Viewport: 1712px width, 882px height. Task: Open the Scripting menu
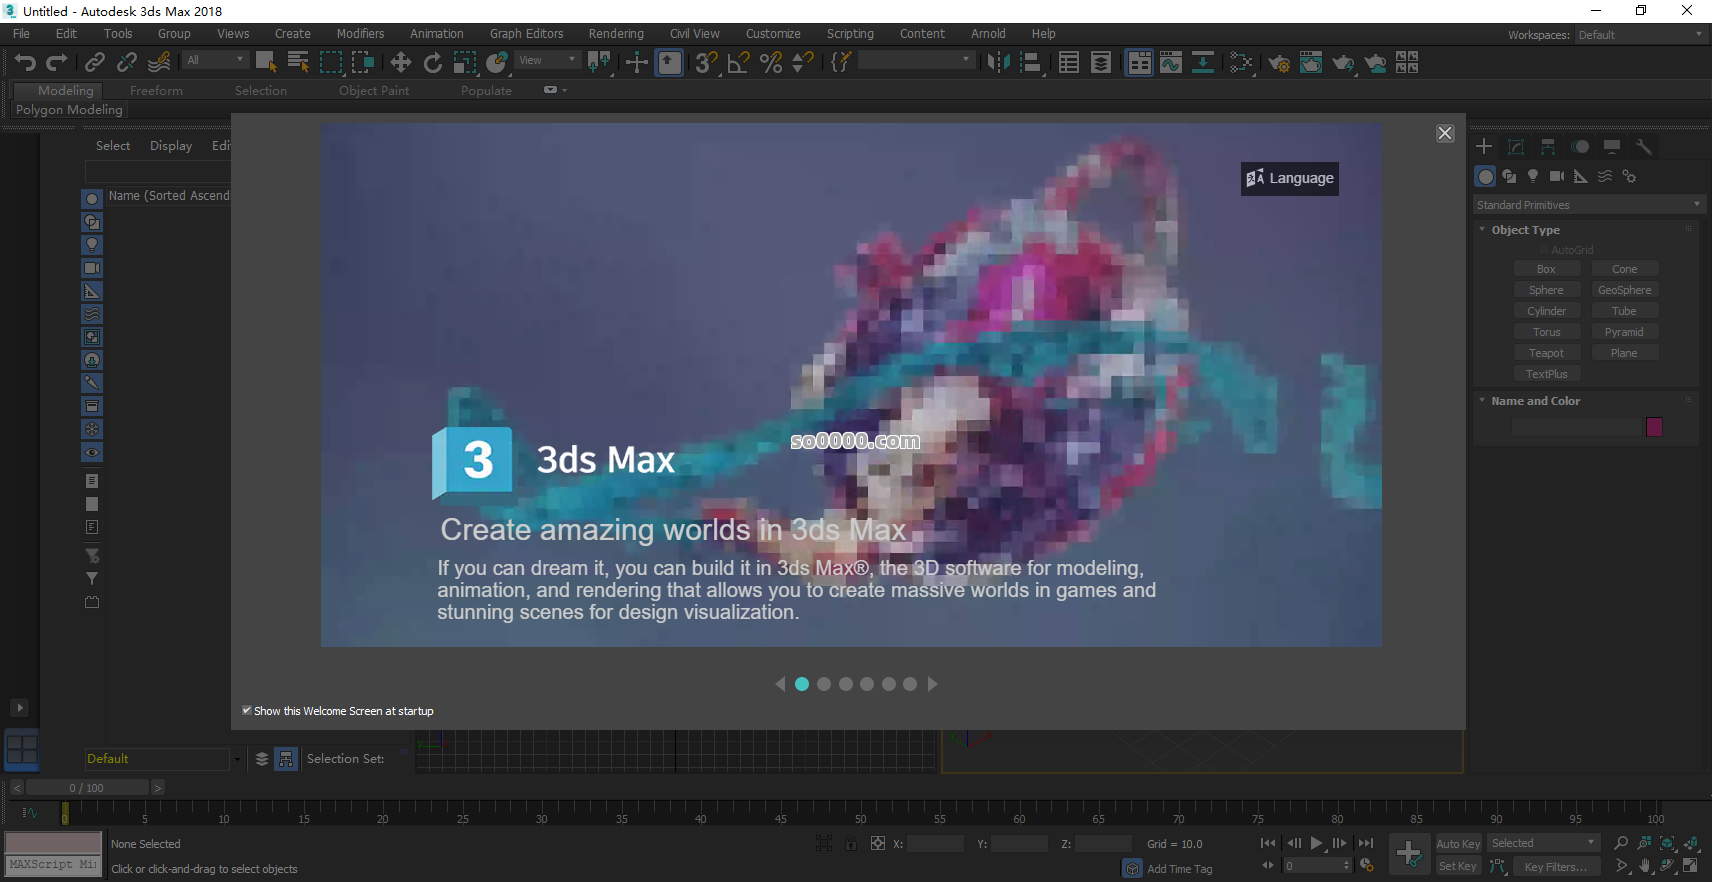850,34
